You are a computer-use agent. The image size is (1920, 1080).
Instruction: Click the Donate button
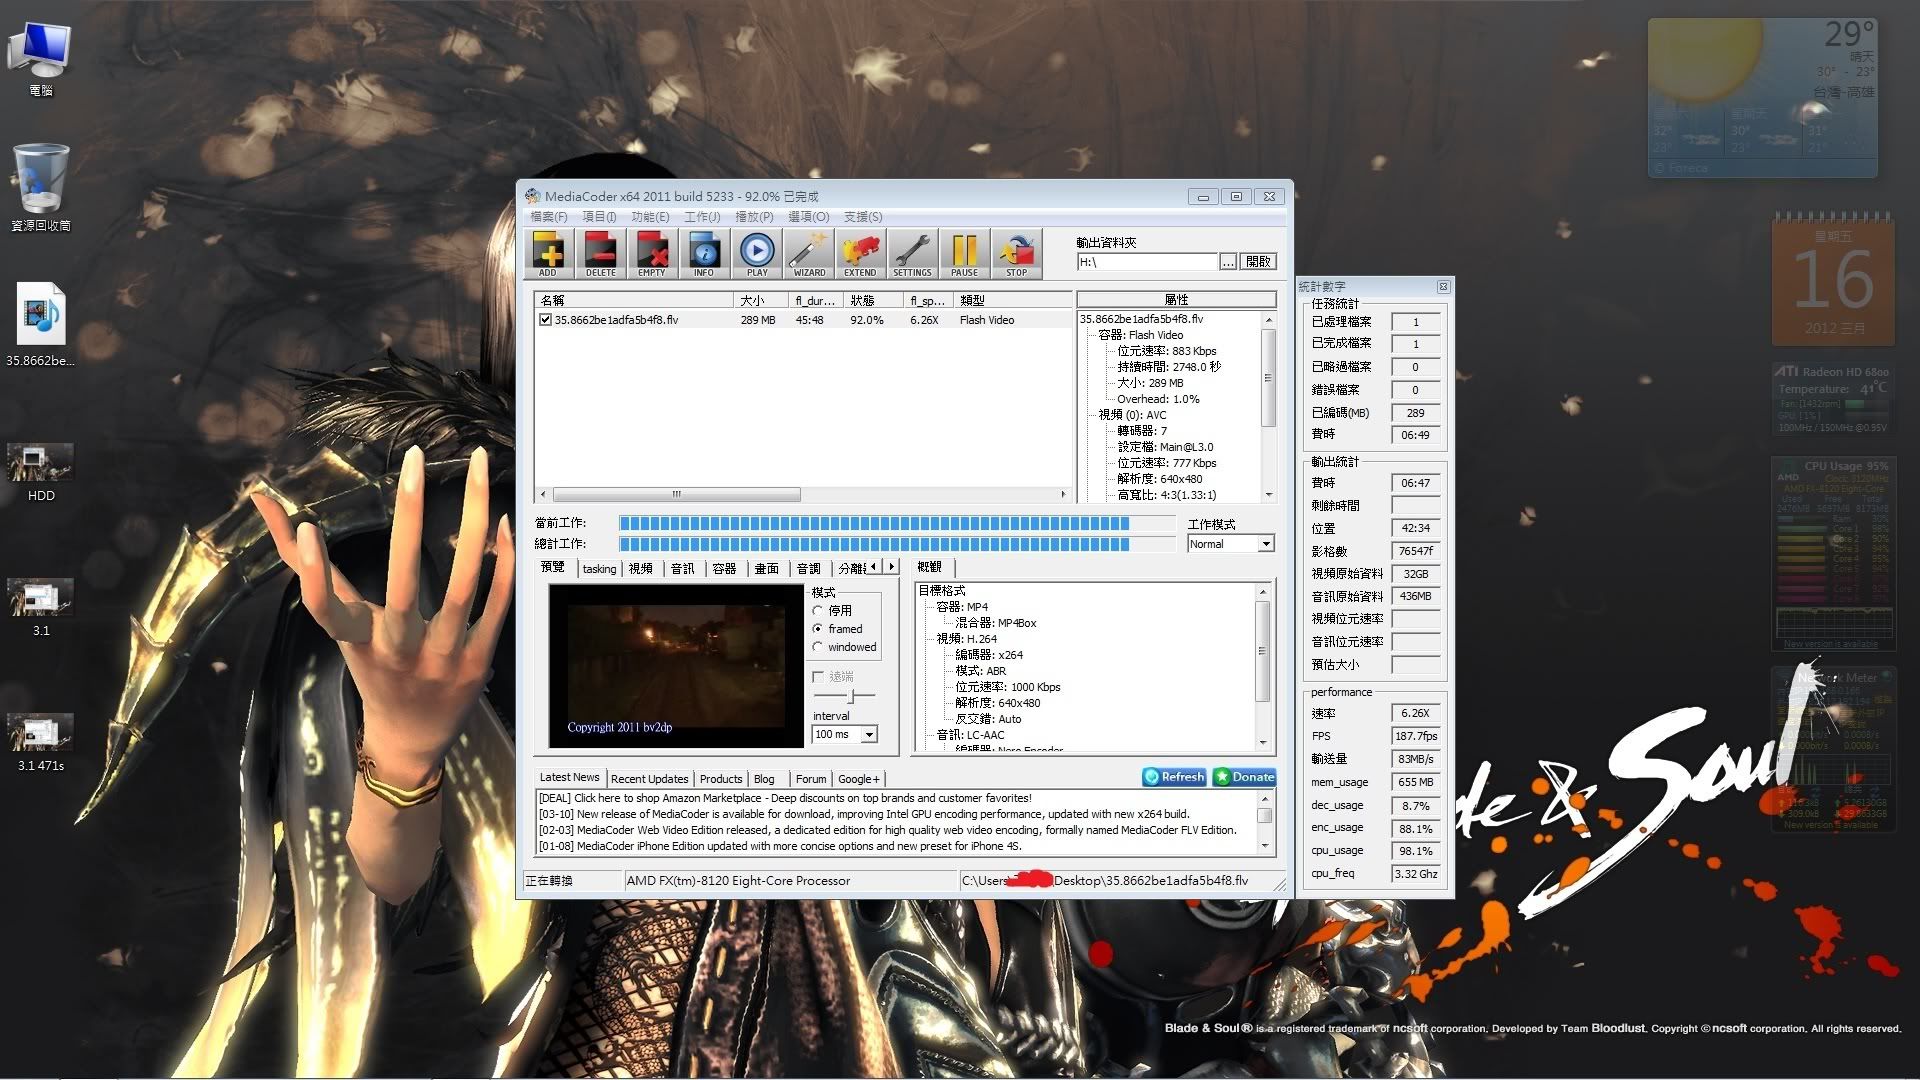pyautogui.click(x=1244, y=777)
